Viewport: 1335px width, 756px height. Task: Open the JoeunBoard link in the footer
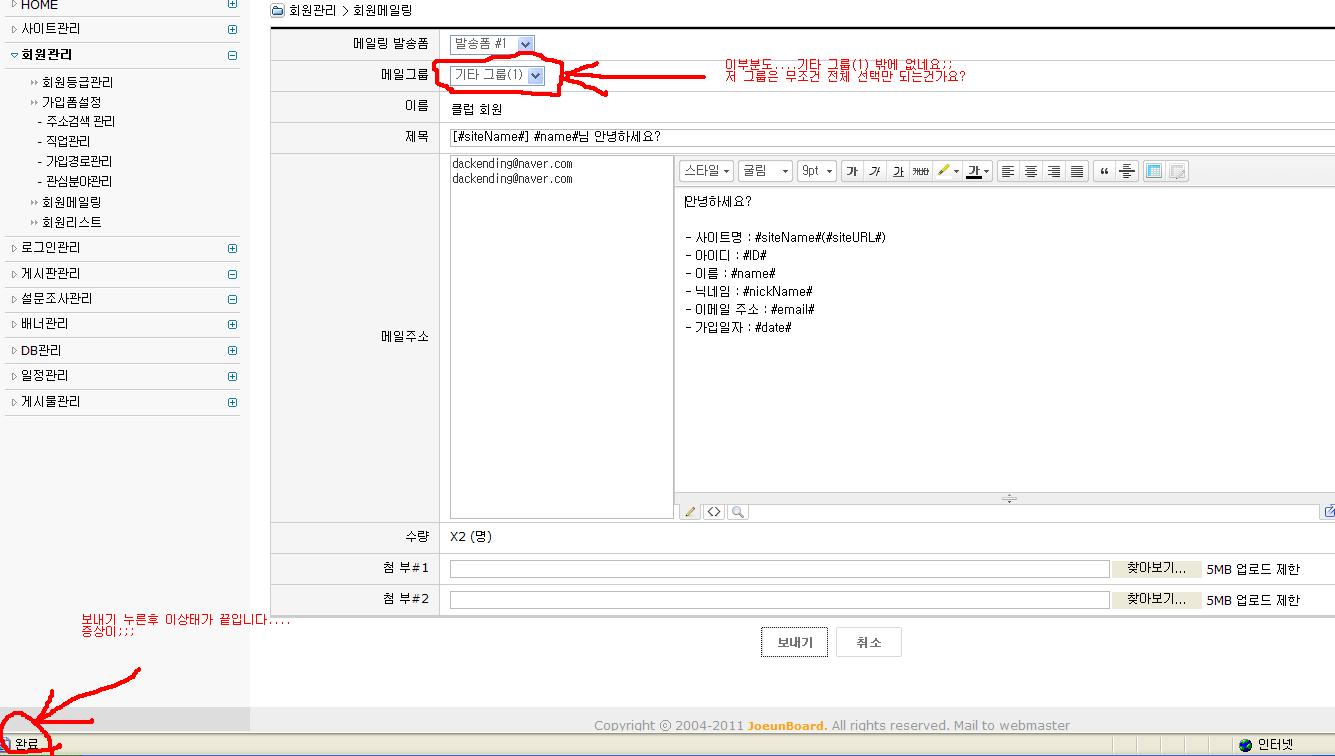pyautogui.click(x=787, y=725)
